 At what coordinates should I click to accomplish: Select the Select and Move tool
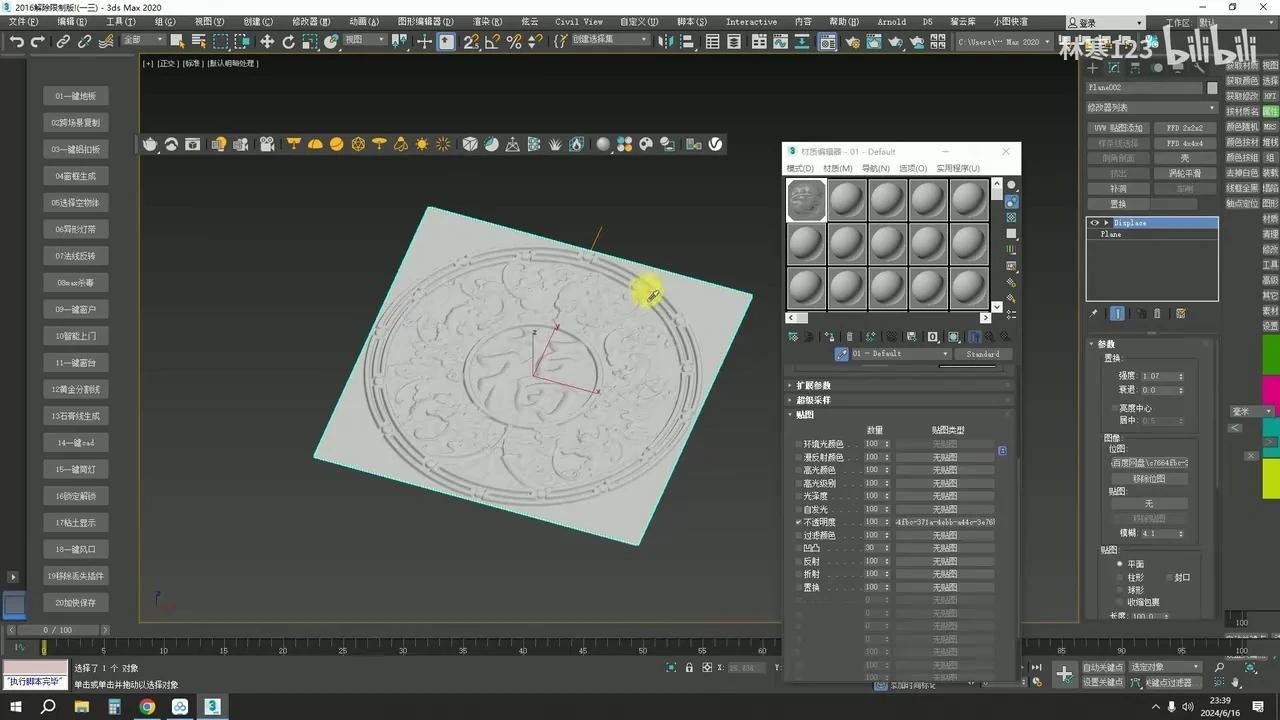[x=269, y=41]
